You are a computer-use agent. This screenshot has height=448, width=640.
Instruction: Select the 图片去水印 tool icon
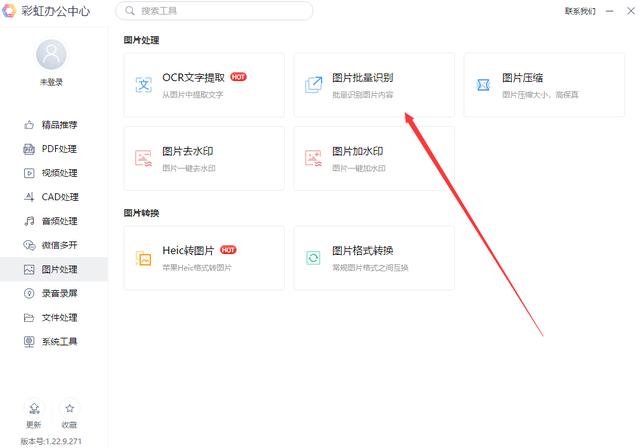click(144, 158)
